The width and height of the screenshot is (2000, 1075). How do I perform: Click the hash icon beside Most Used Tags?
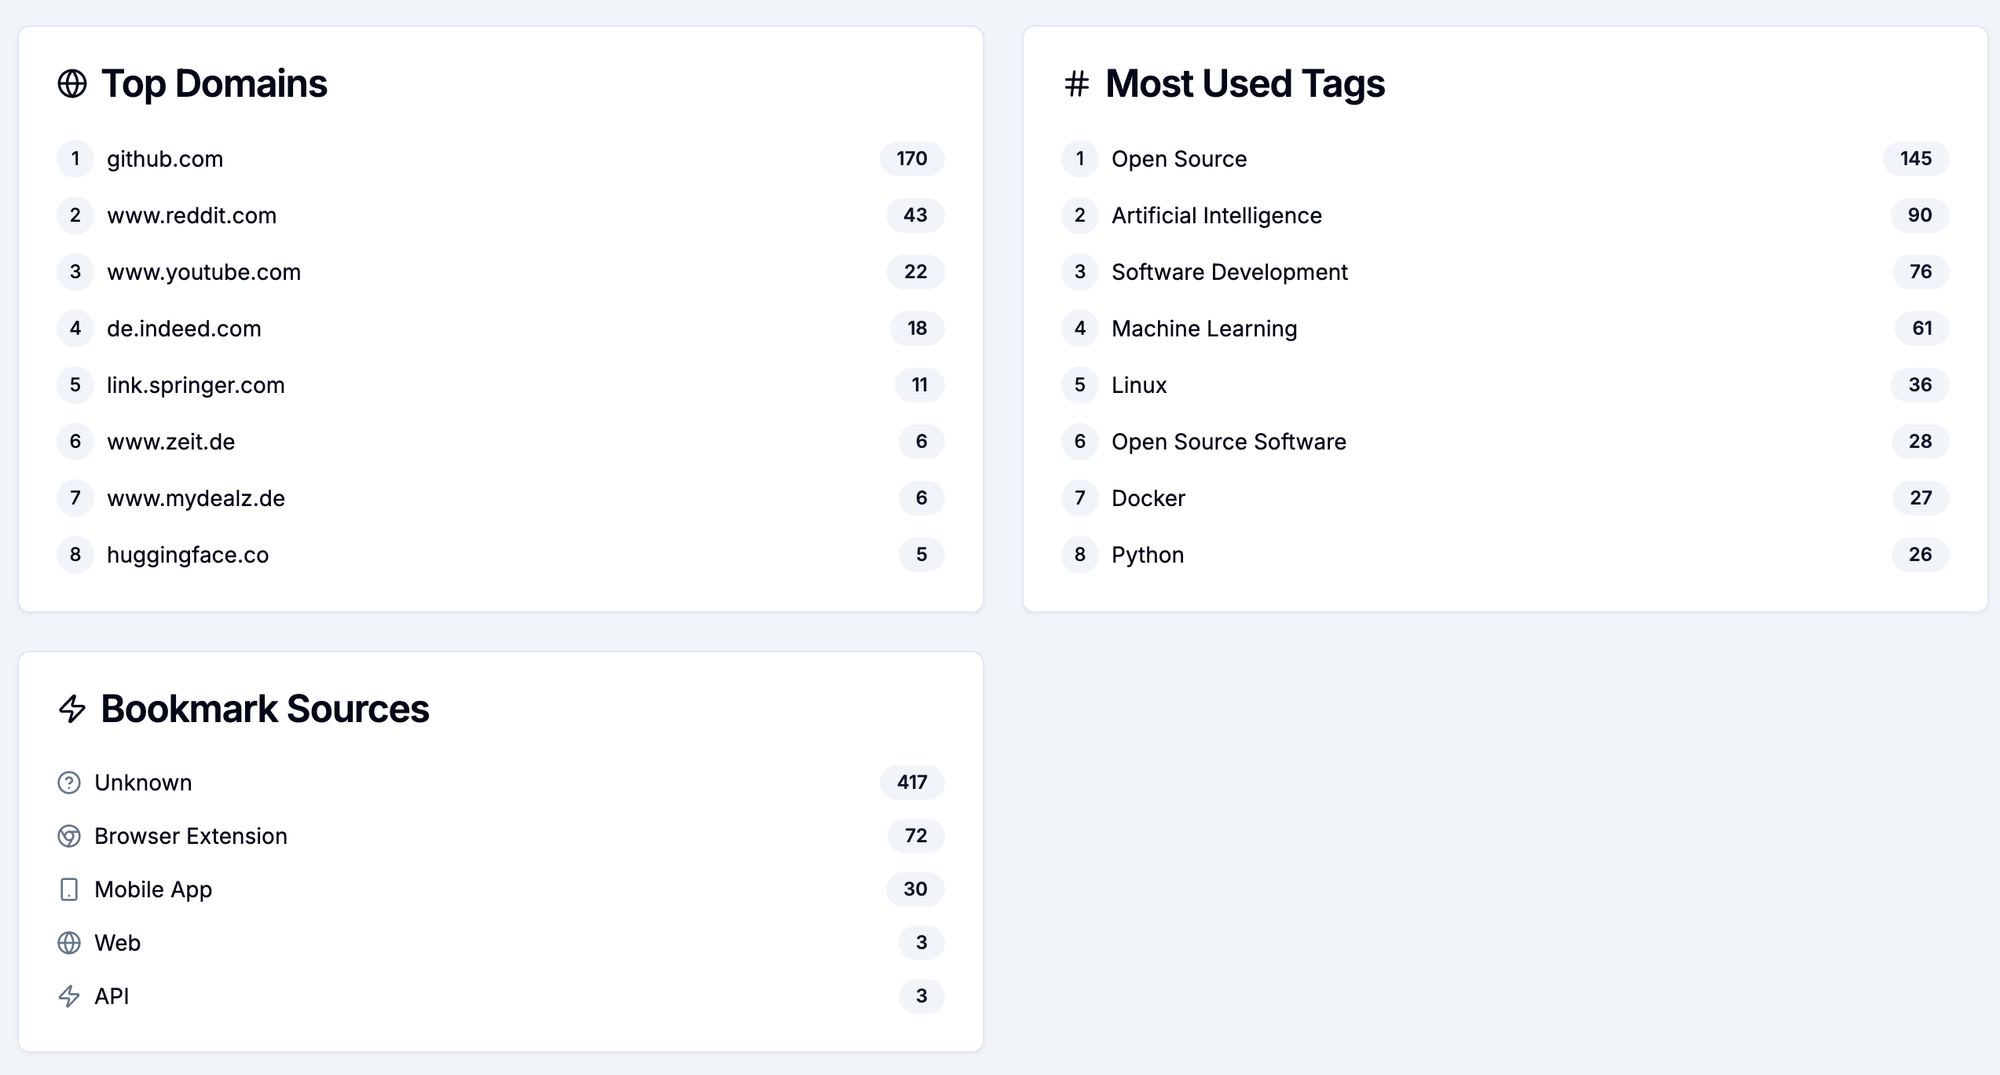pyautogui.click(x=1076, y=84)
